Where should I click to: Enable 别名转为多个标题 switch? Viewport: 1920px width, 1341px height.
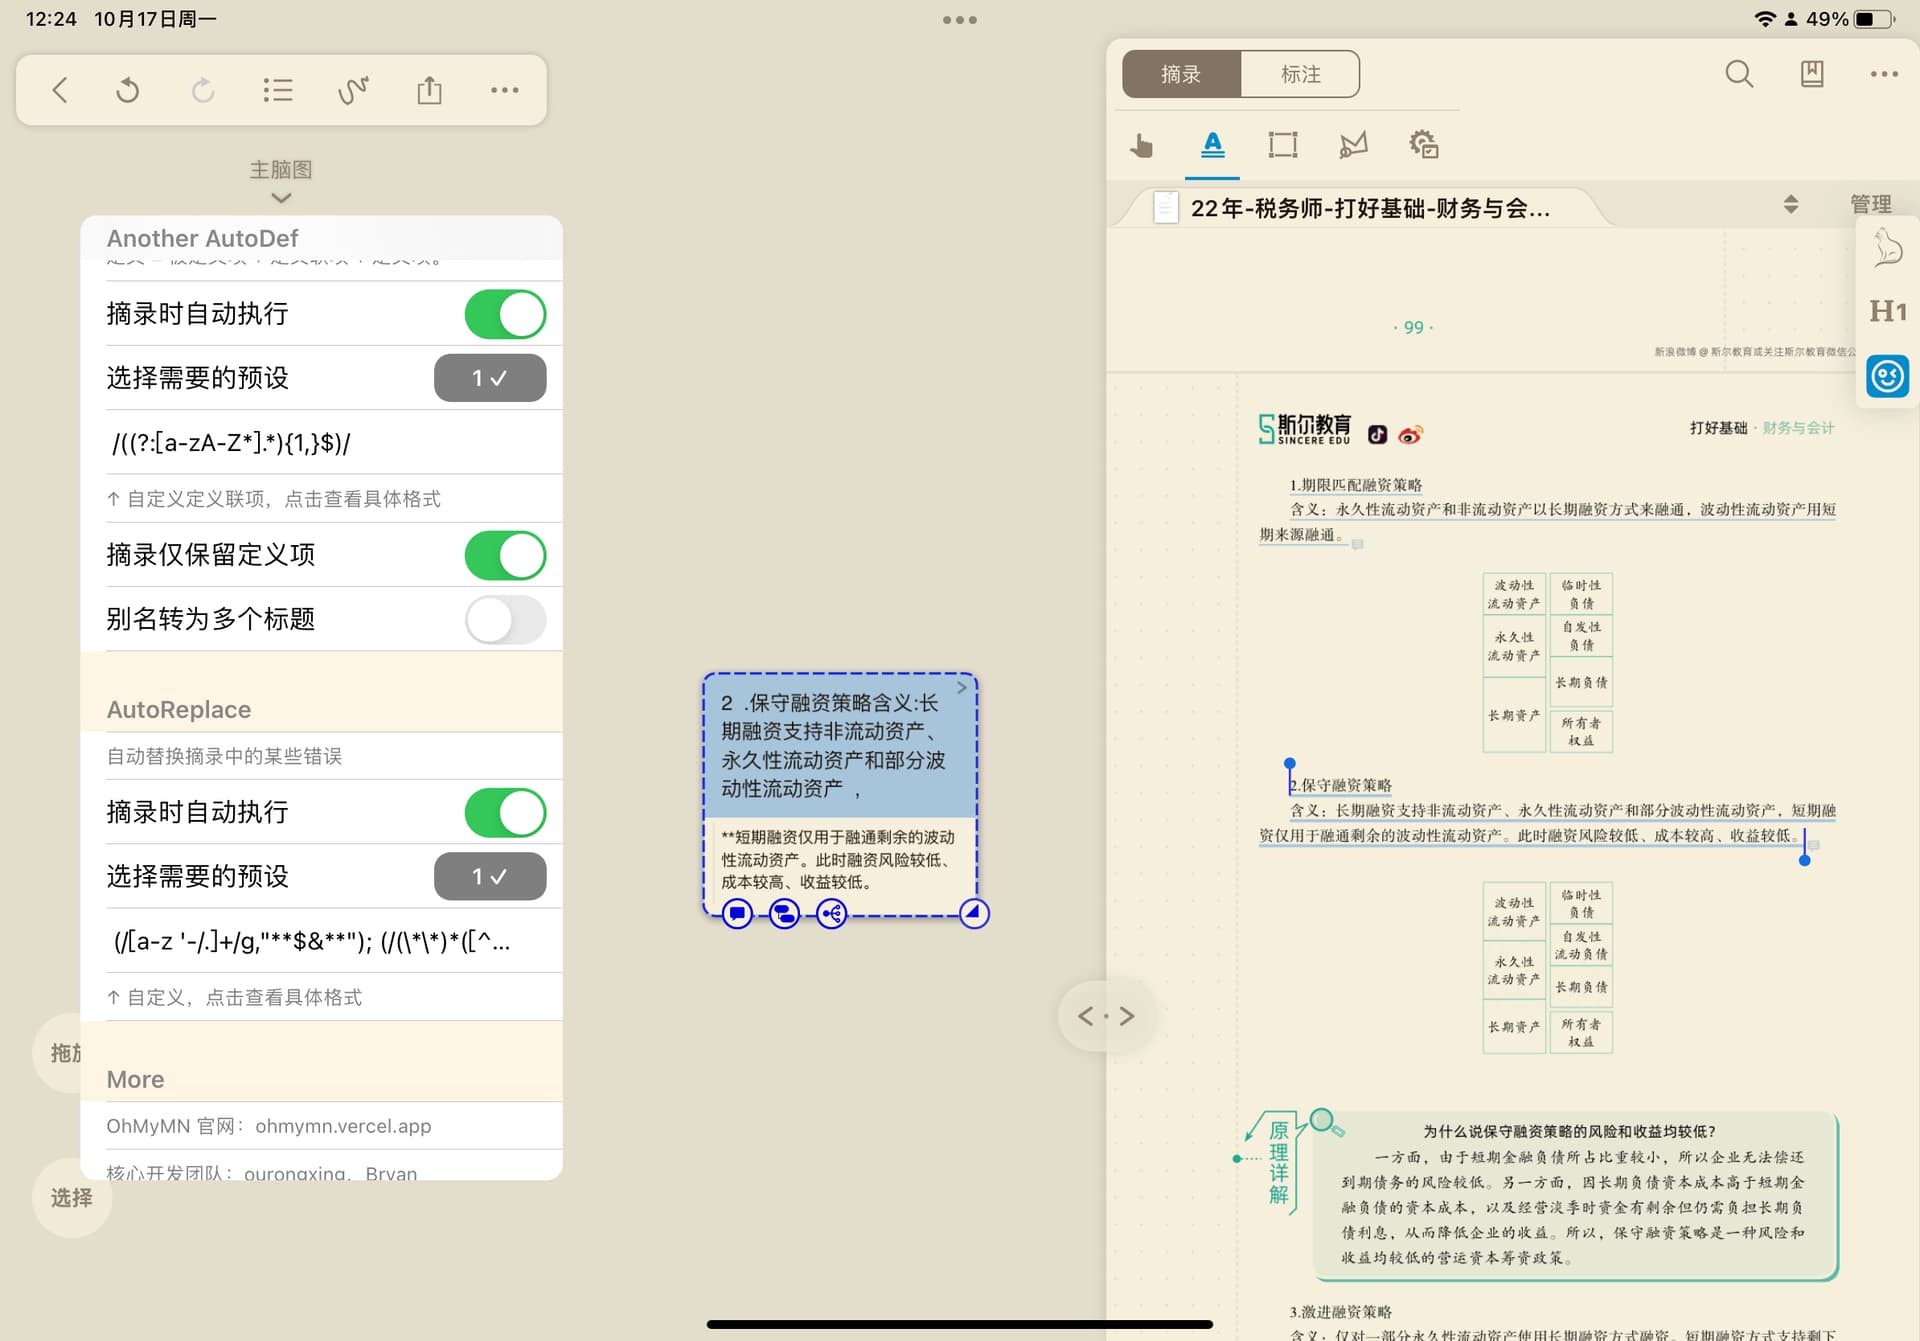coord(505,619)
